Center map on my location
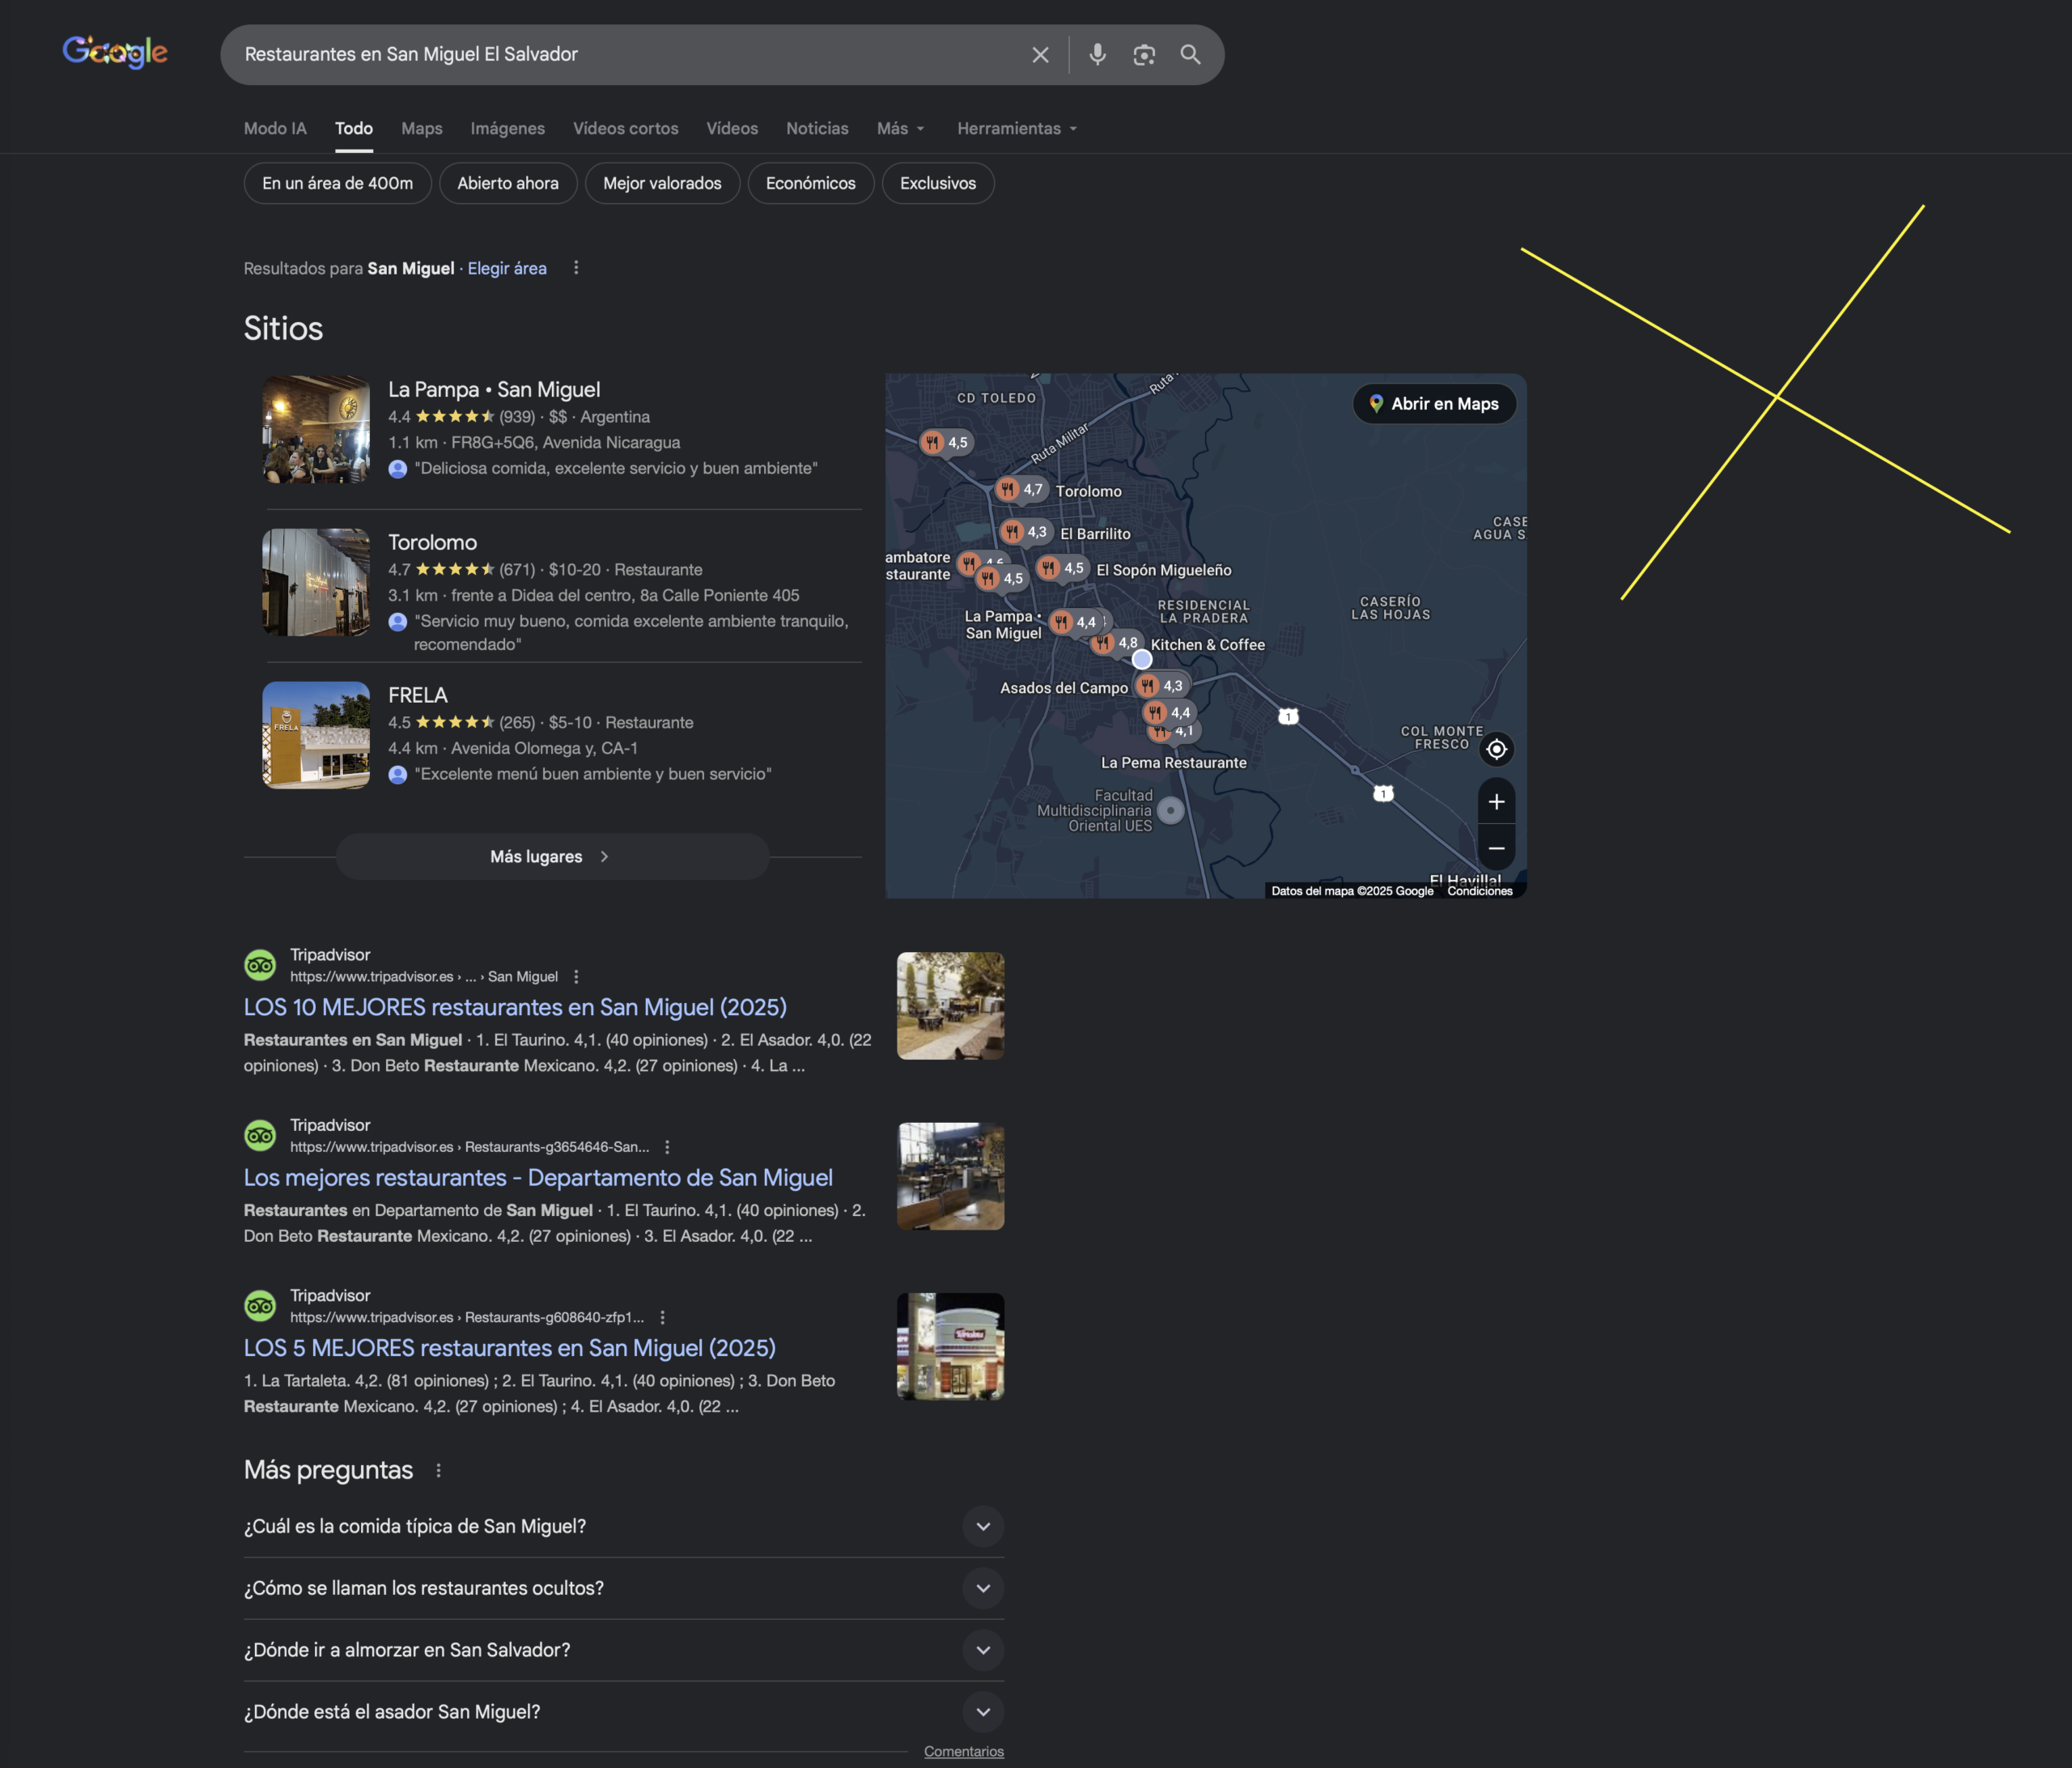 pos(1496,749)
